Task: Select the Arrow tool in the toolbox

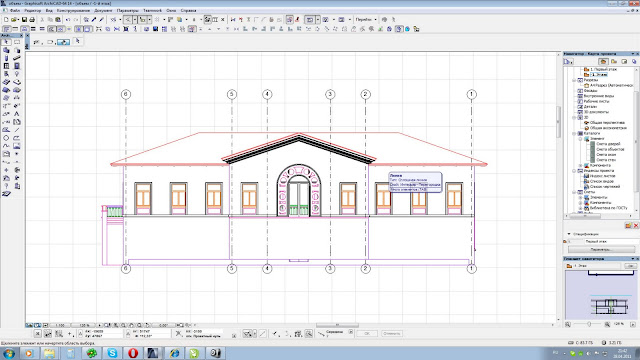Action: click(6, 42)
